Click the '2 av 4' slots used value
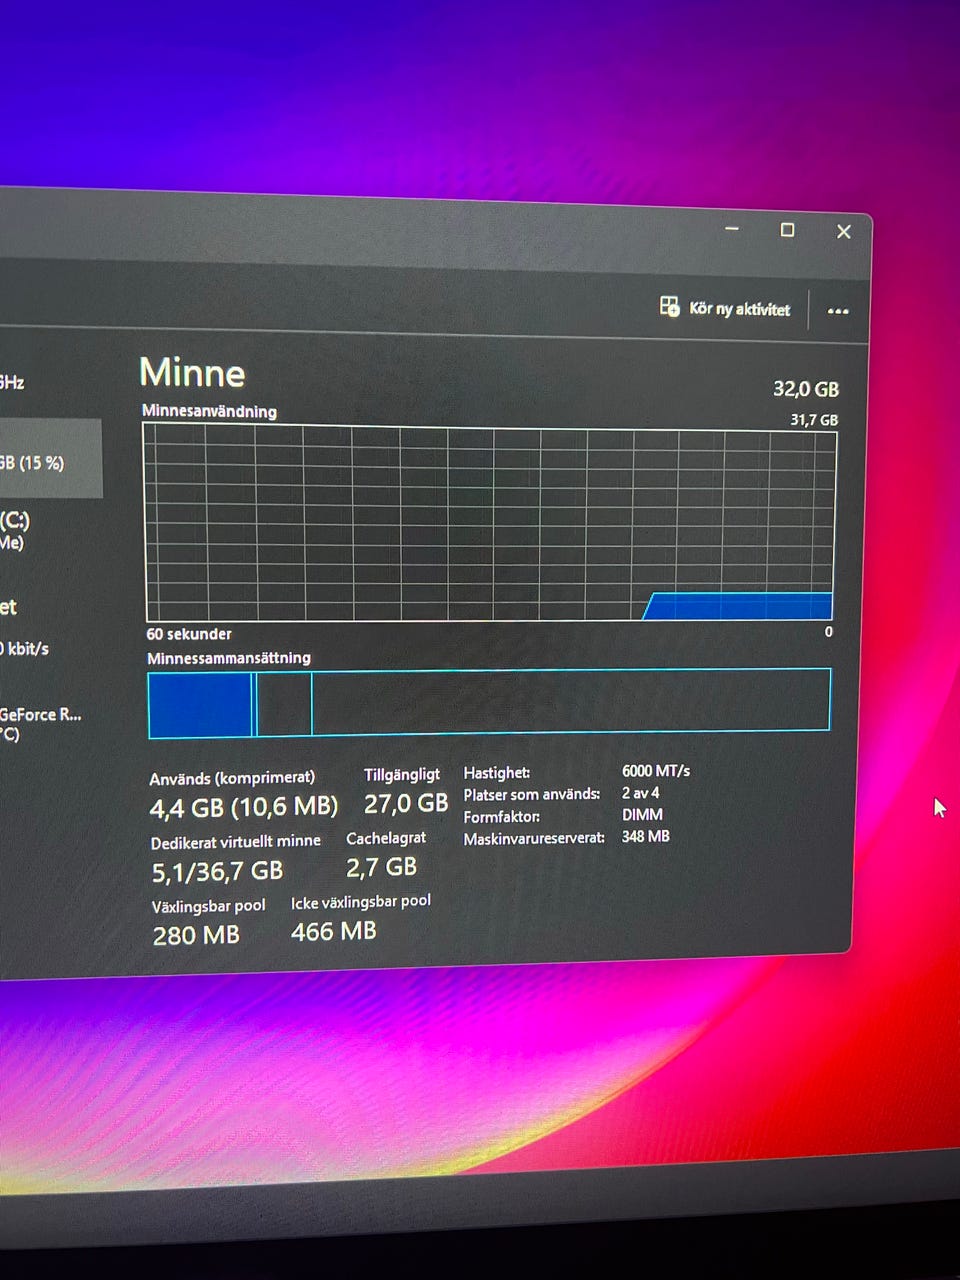The image size is (960, 1280). (x=640, y=793)
